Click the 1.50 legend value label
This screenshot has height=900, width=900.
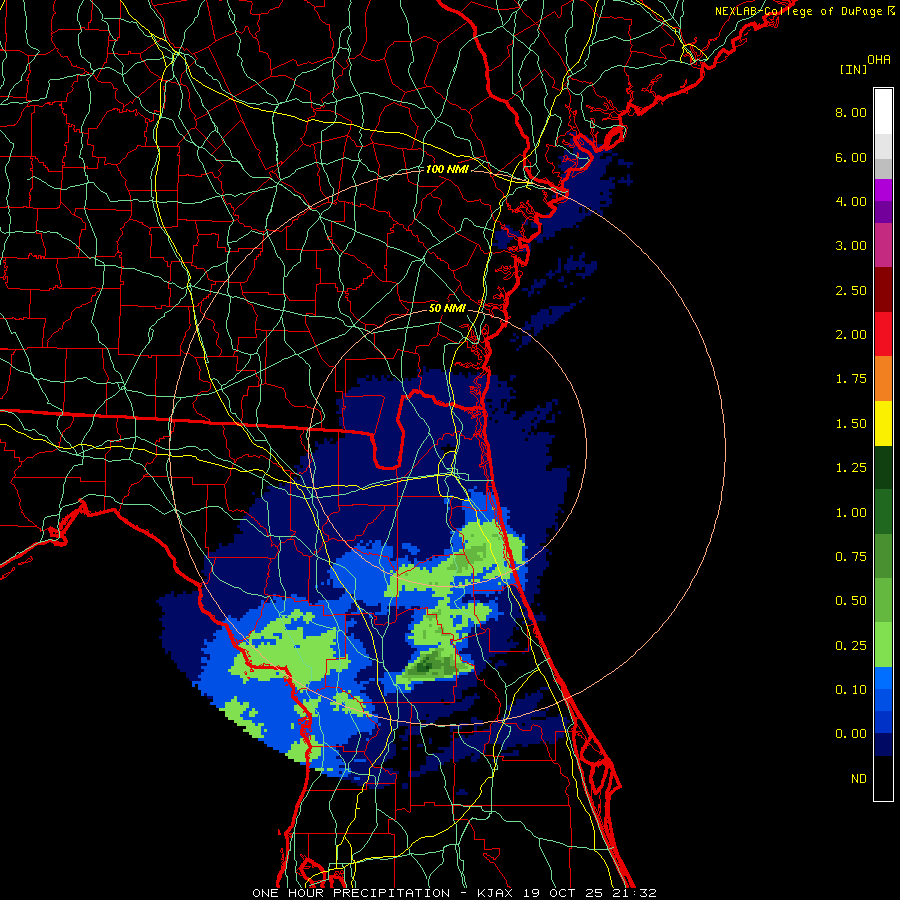point(851,424)
